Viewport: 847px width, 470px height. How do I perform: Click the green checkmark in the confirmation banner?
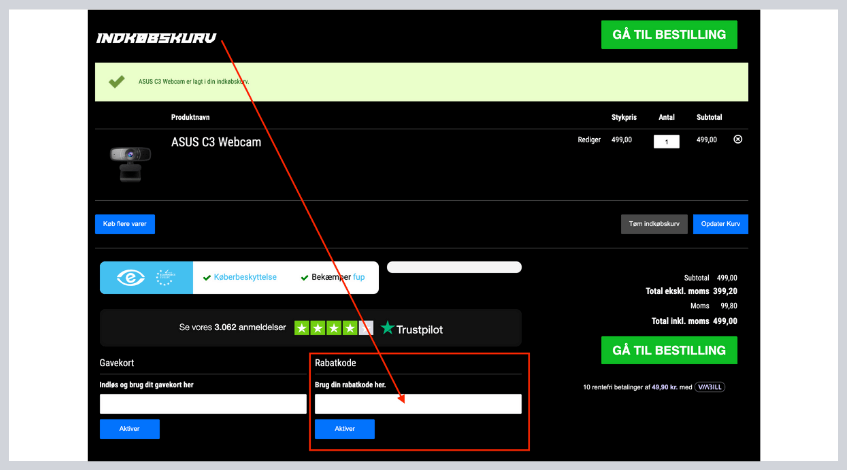coord(116,81)
